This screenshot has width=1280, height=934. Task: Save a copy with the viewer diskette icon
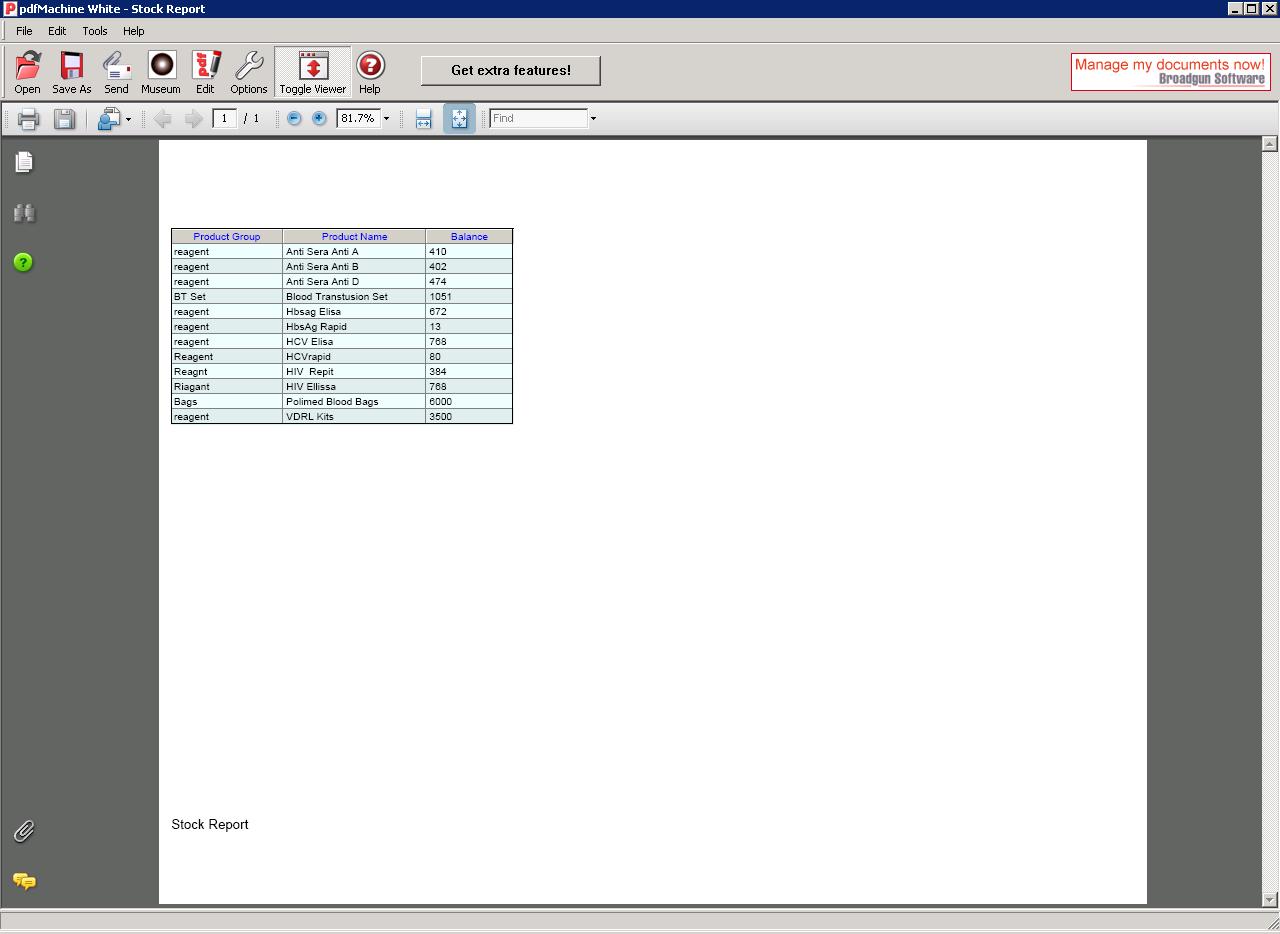pos(64,119)
